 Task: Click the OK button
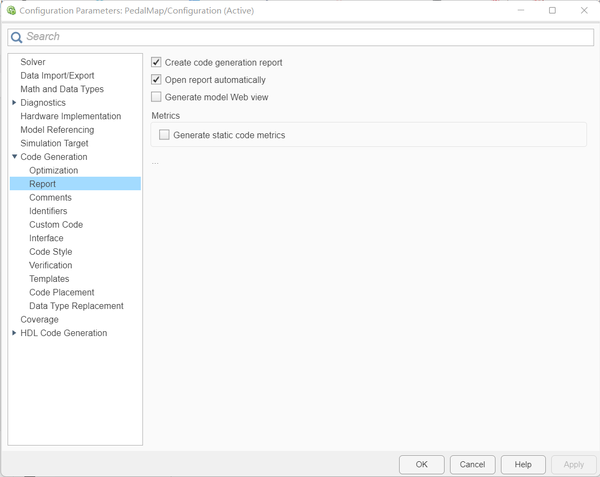(x=421, y=464)
